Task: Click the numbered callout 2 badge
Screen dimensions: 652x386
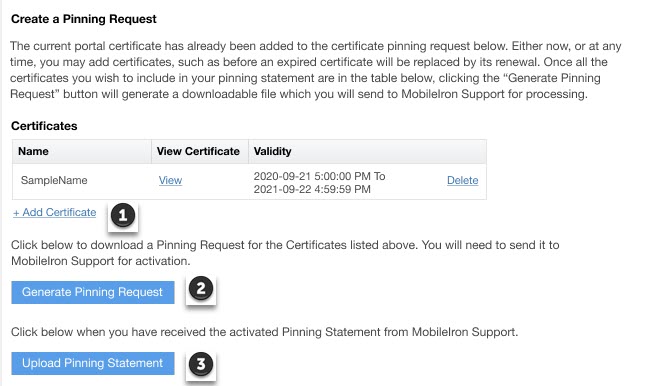Action: point(201,289)
